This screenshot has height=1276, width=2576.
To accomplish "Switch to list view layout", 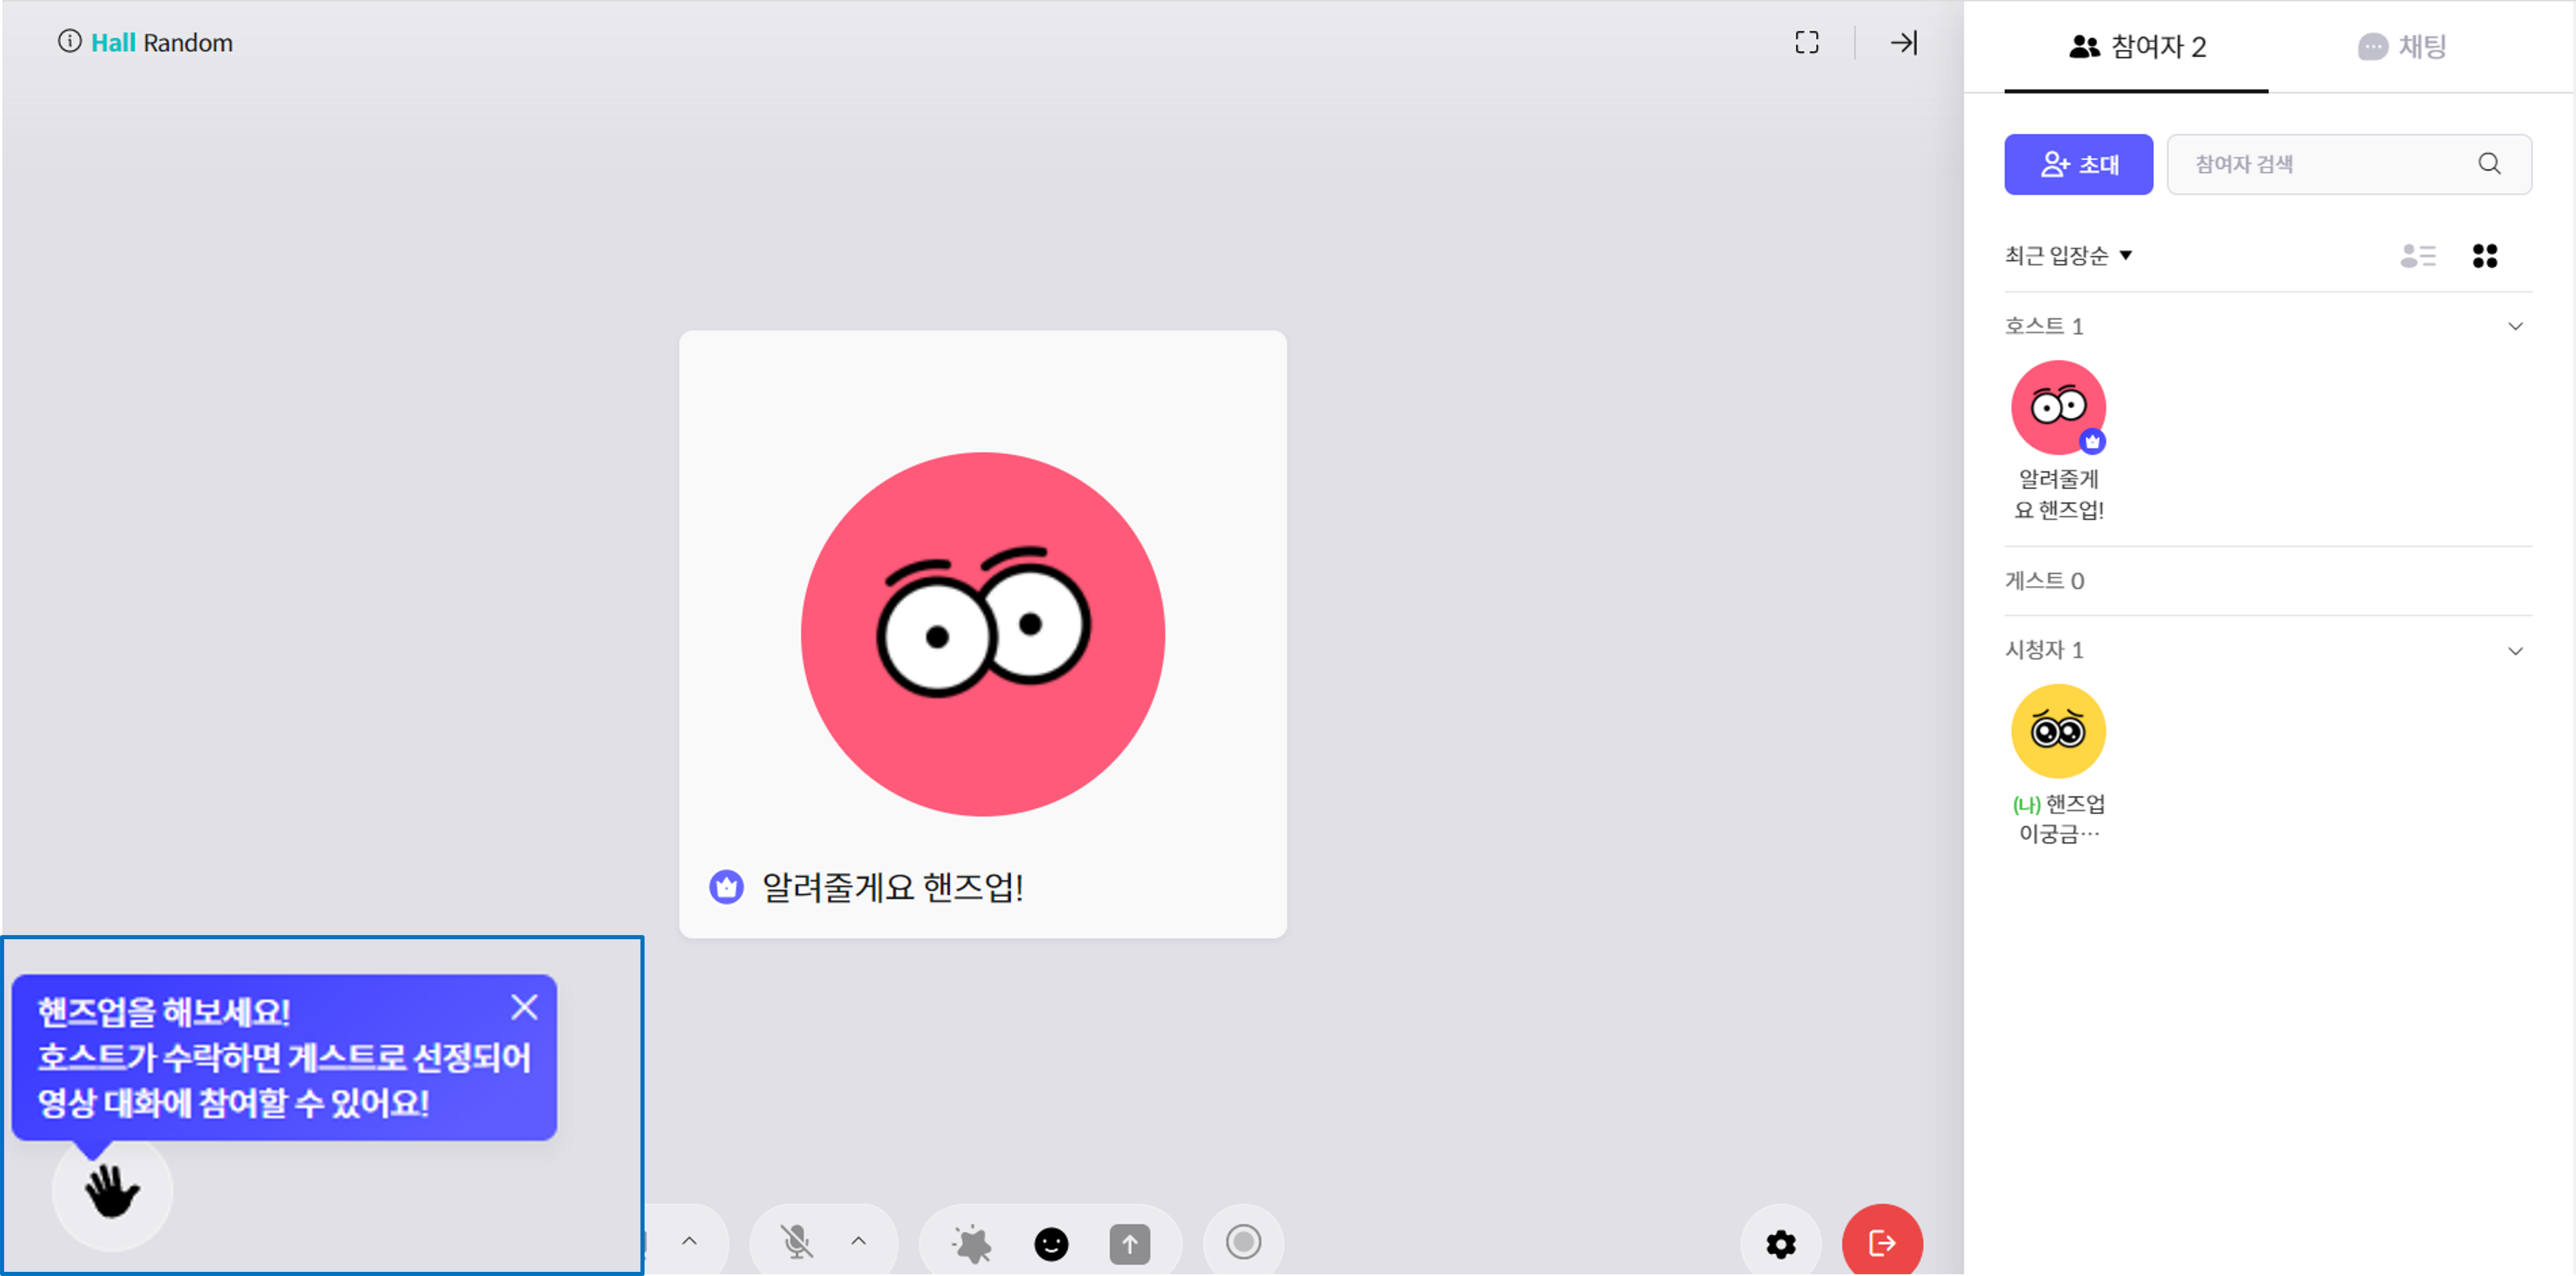I will point(2417,256).
